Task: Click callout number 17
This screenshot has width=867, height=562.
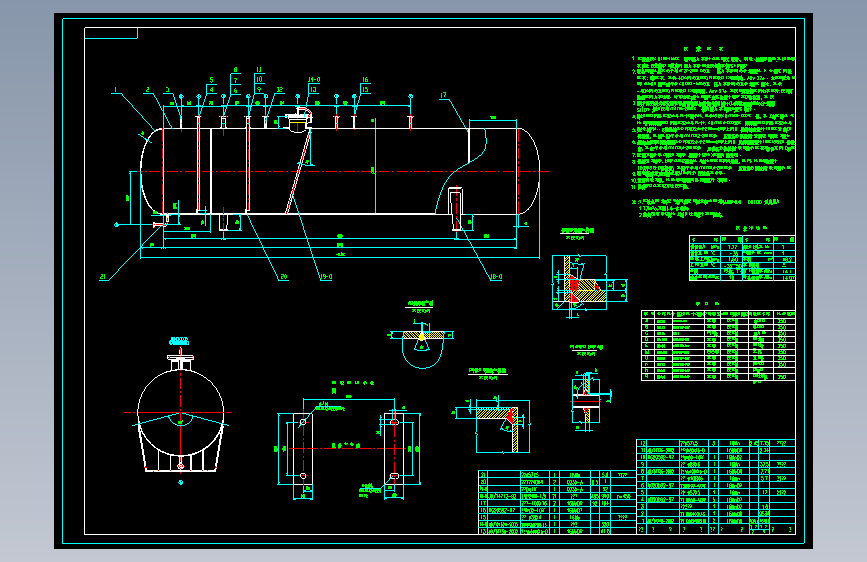Action: (443, 95)
